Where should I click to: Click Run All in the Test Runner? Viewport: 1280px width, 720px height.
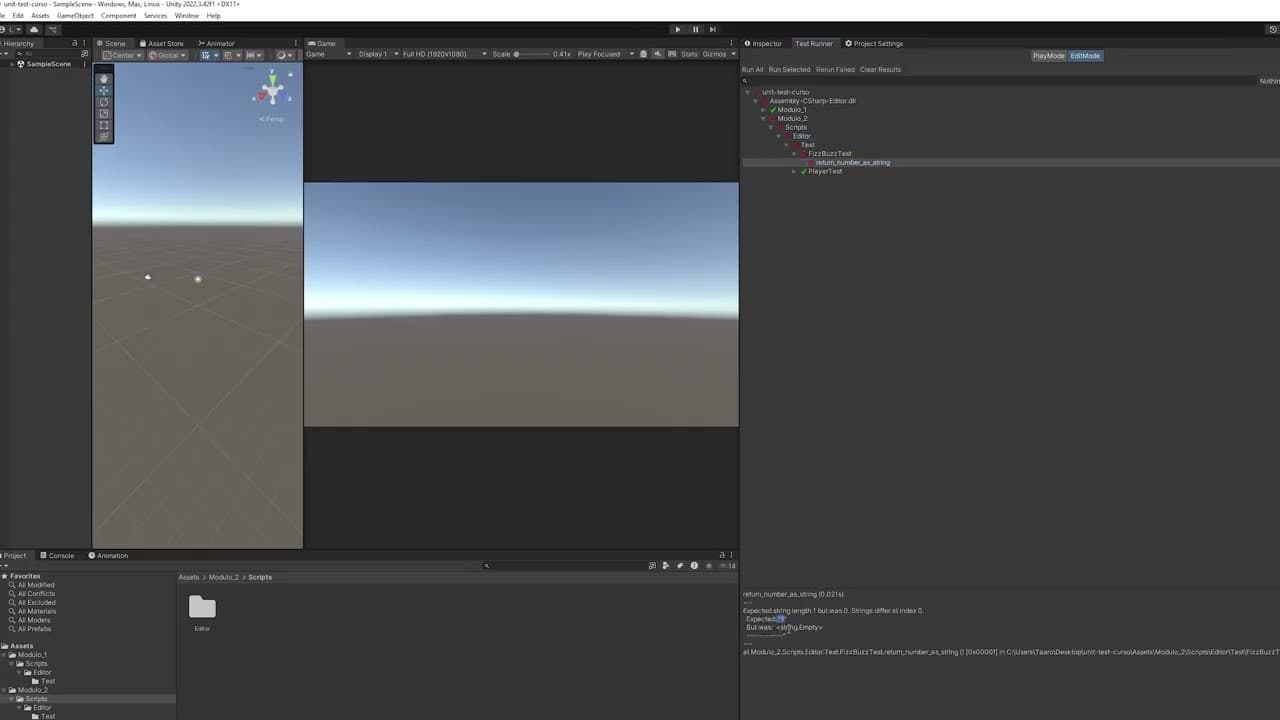pos(751,69)
